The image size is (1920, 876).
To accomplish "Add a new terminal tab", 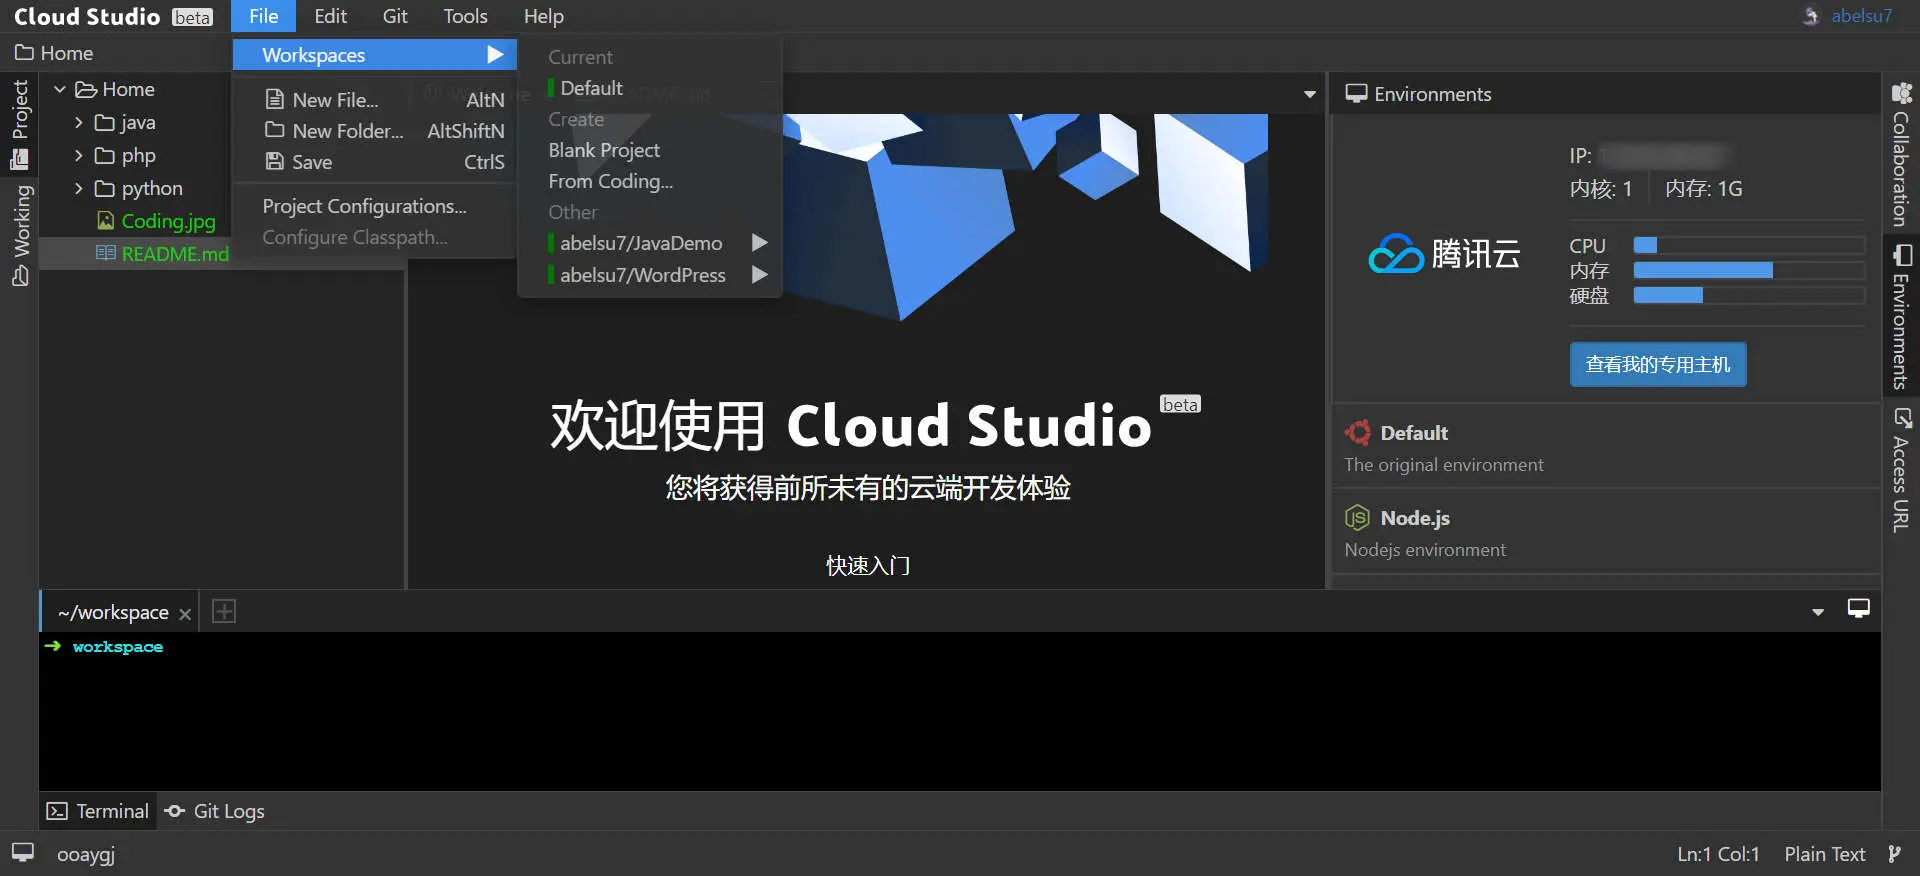I will pyautogui.click(x=224, y=611).
